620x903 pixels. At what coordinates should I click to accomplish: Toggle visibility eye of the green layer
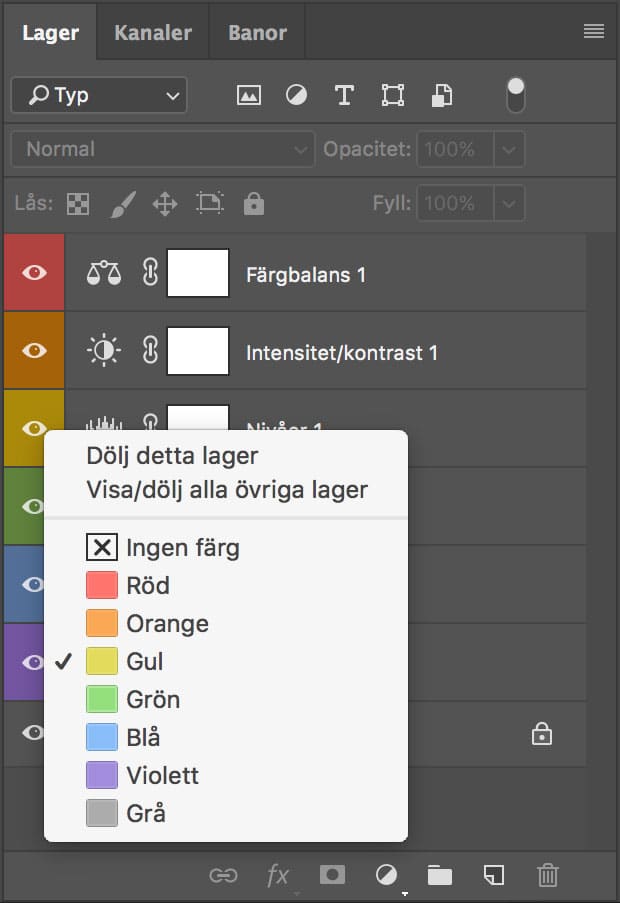tap(33, 506)
